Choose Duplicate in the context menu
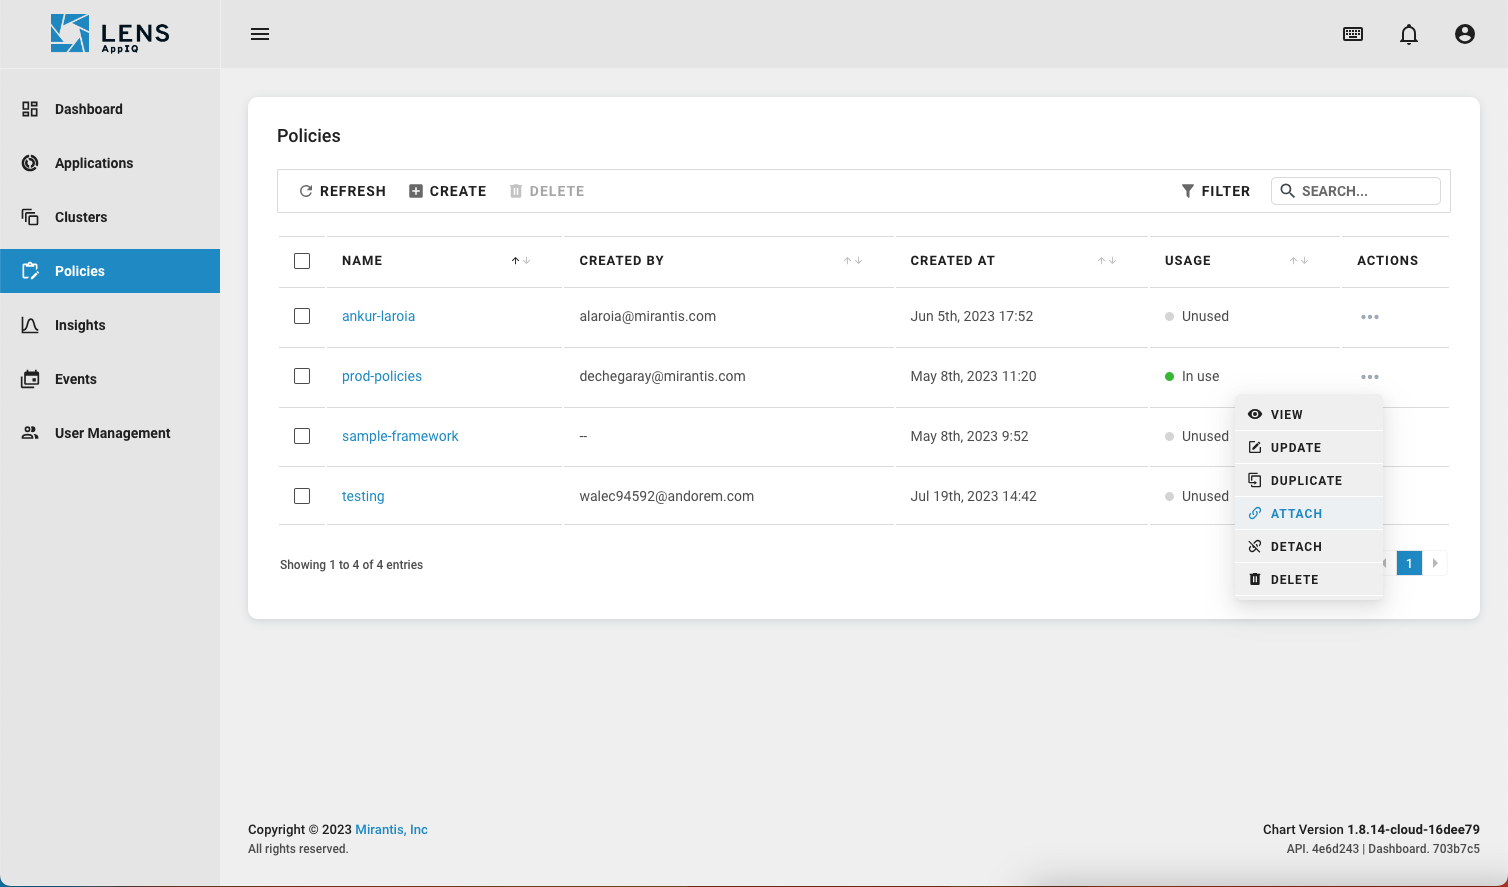1508x887 pixels. pos(1309,480)
